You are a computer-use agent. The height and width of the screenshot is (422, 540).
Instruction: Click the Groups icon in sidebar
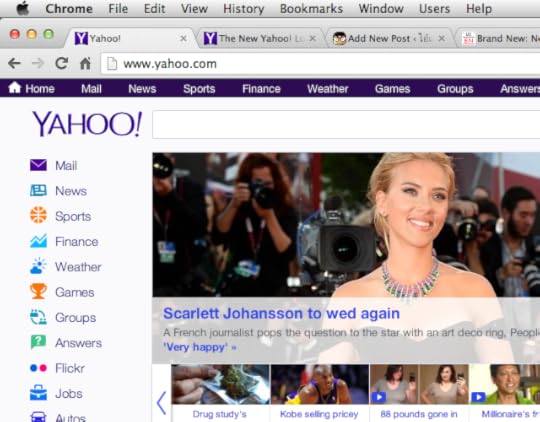point(38,317)
